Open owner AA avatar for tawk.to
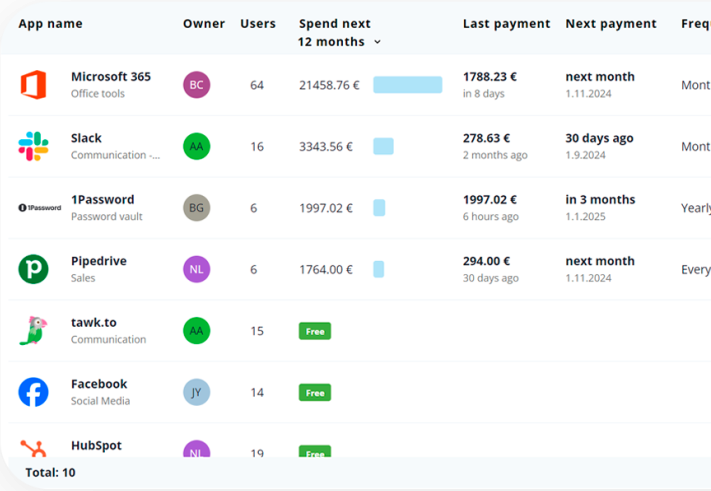 pos(196,331)
